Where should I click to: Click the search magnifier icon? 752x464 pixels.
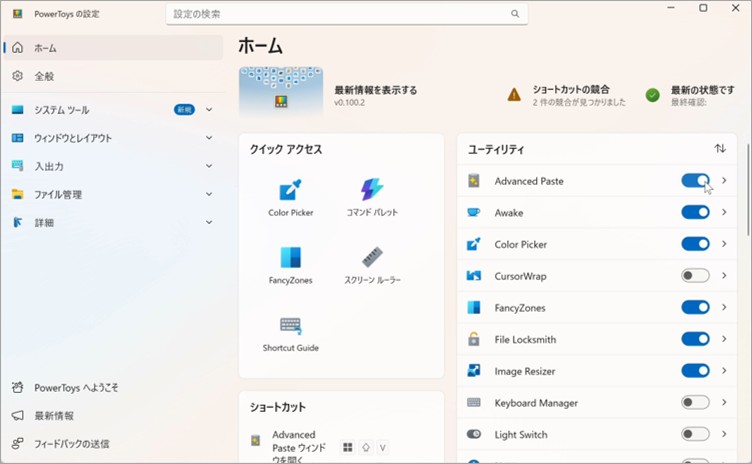click(515, 14)
